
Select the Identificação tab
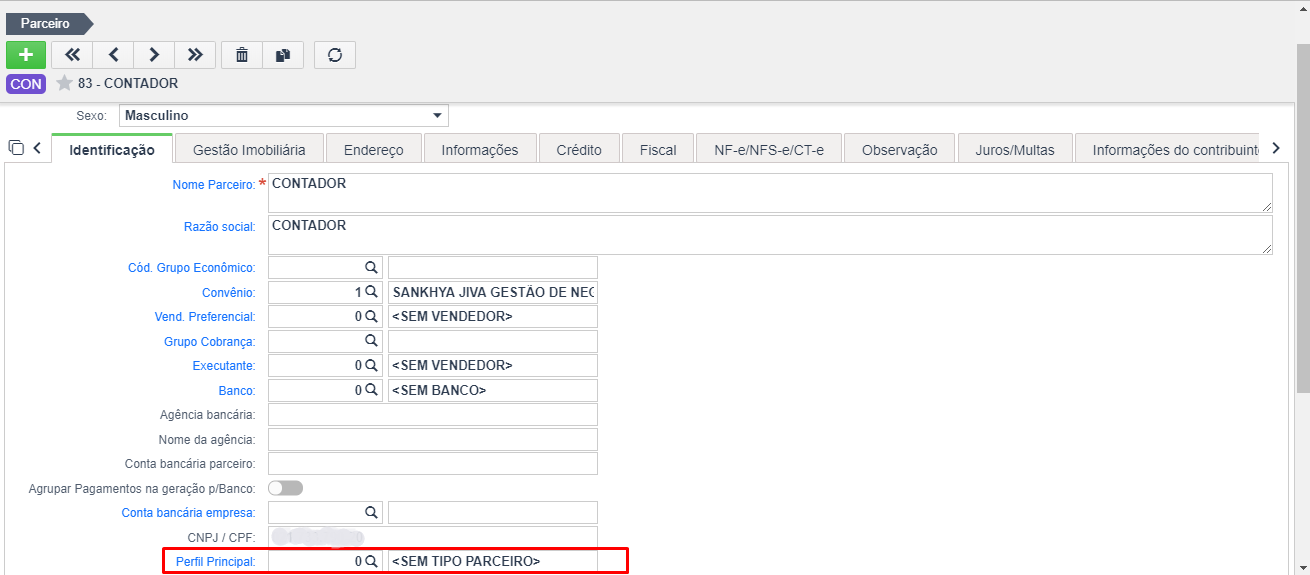tap(112, 149)
